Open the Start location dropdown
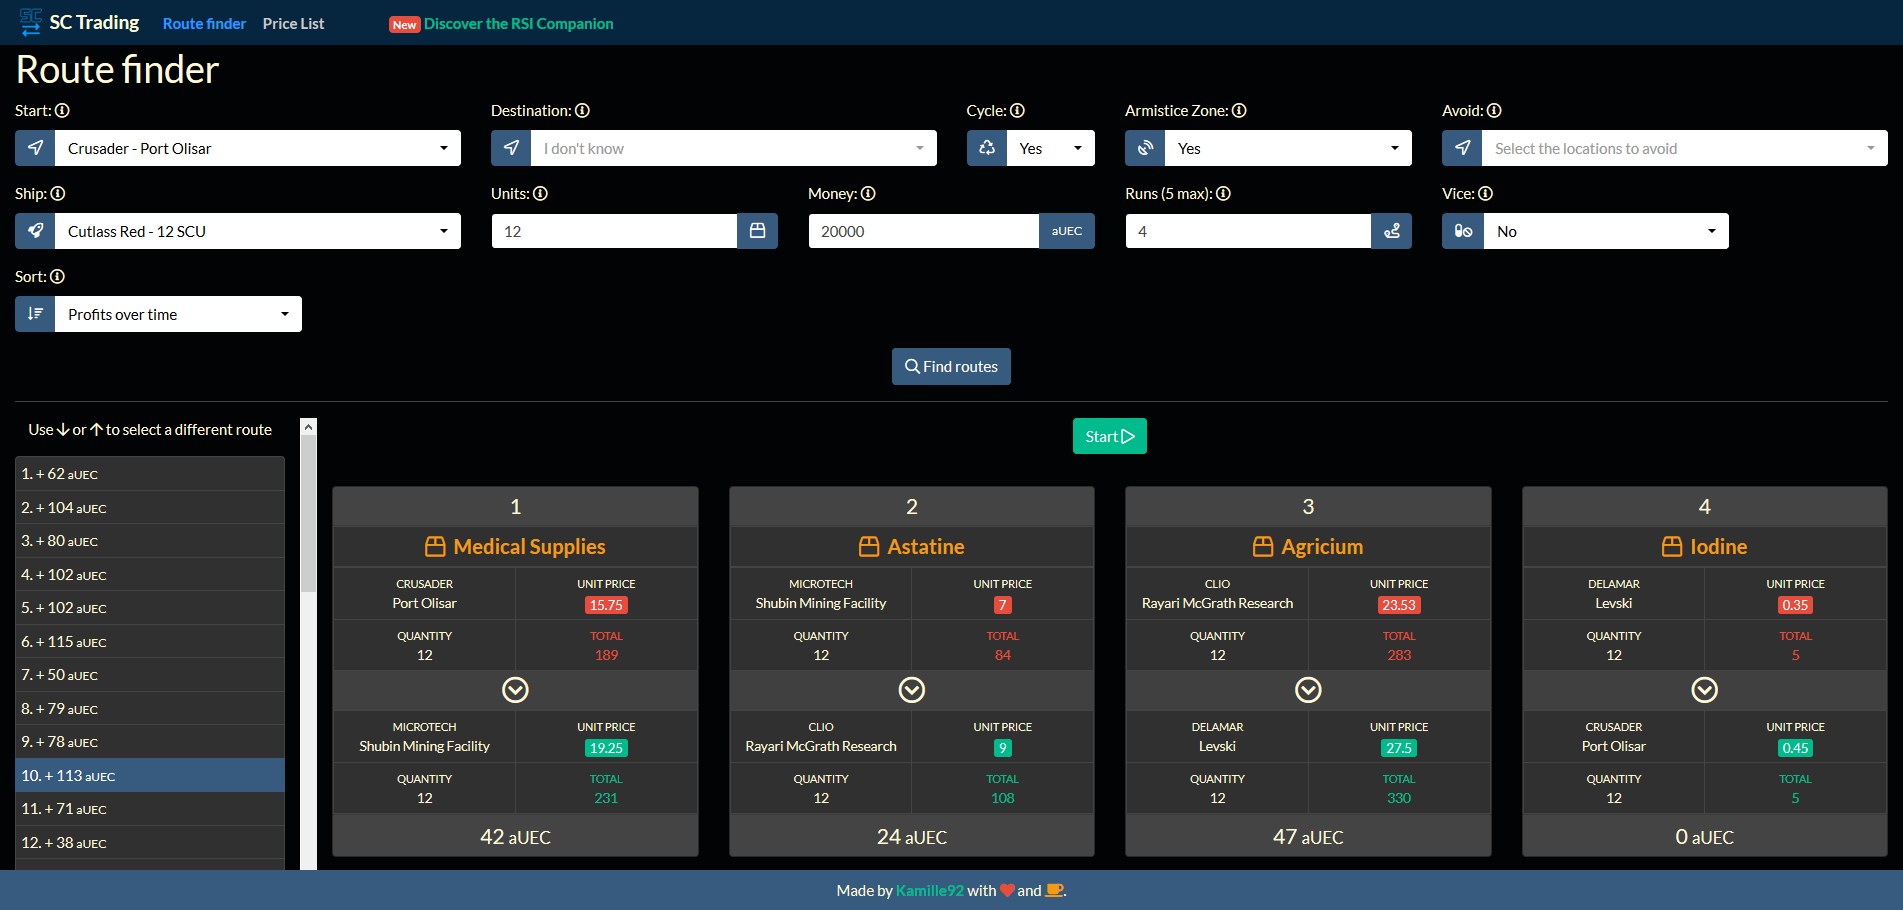Screen dimensions: 1903x910 (258, 148)
